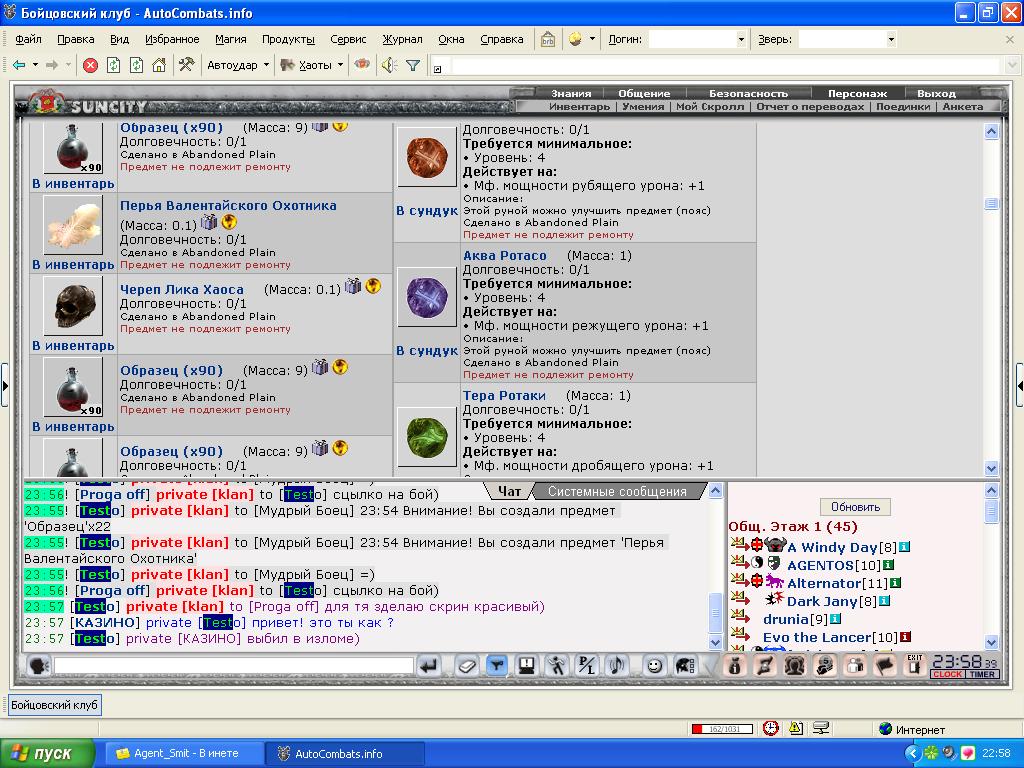Click the yellow drop icon beside Перья Валентайского Охотника
Viewport: 1024px width, 768px height.
tap(229, 222)
